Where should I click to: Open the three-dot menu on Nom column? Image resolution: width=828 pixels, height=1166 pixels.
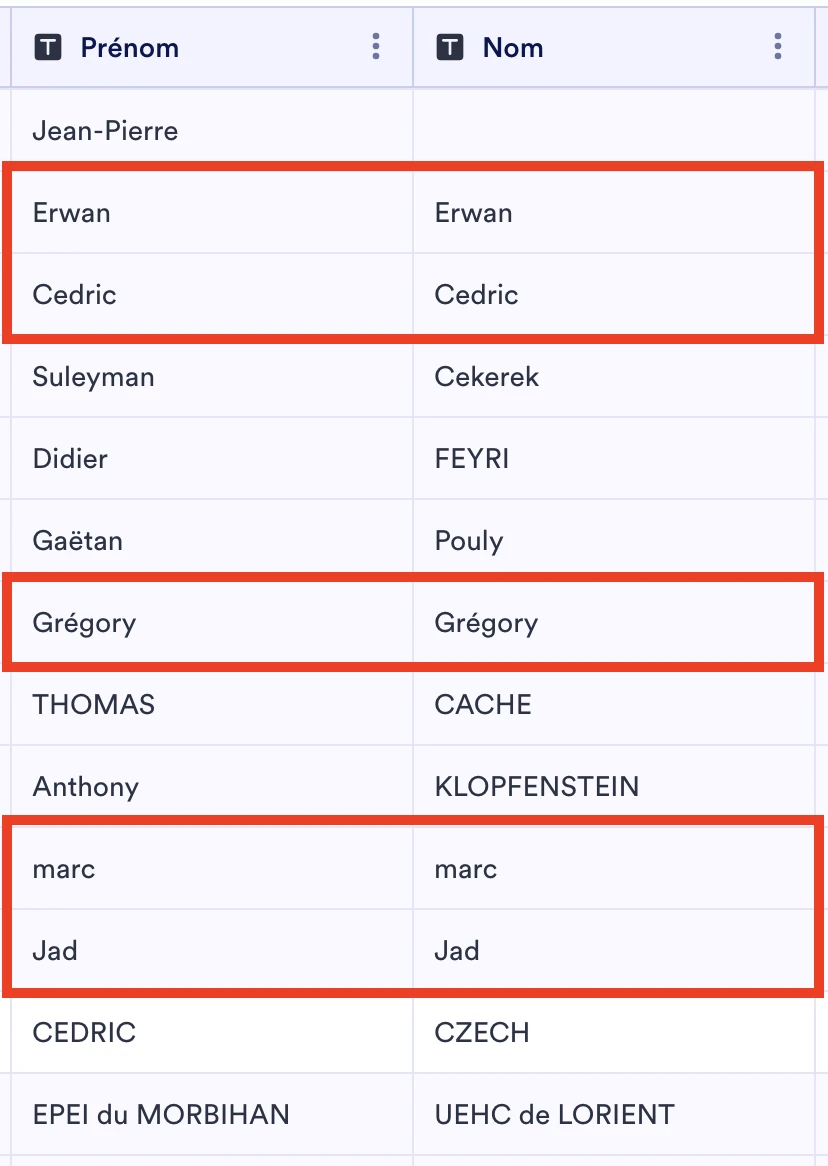point(777,46)
